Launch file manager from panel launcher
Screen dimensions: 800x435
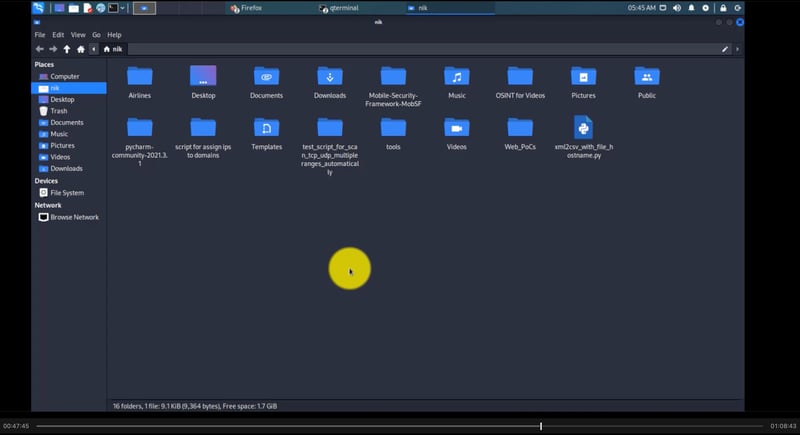click(73, 8)
